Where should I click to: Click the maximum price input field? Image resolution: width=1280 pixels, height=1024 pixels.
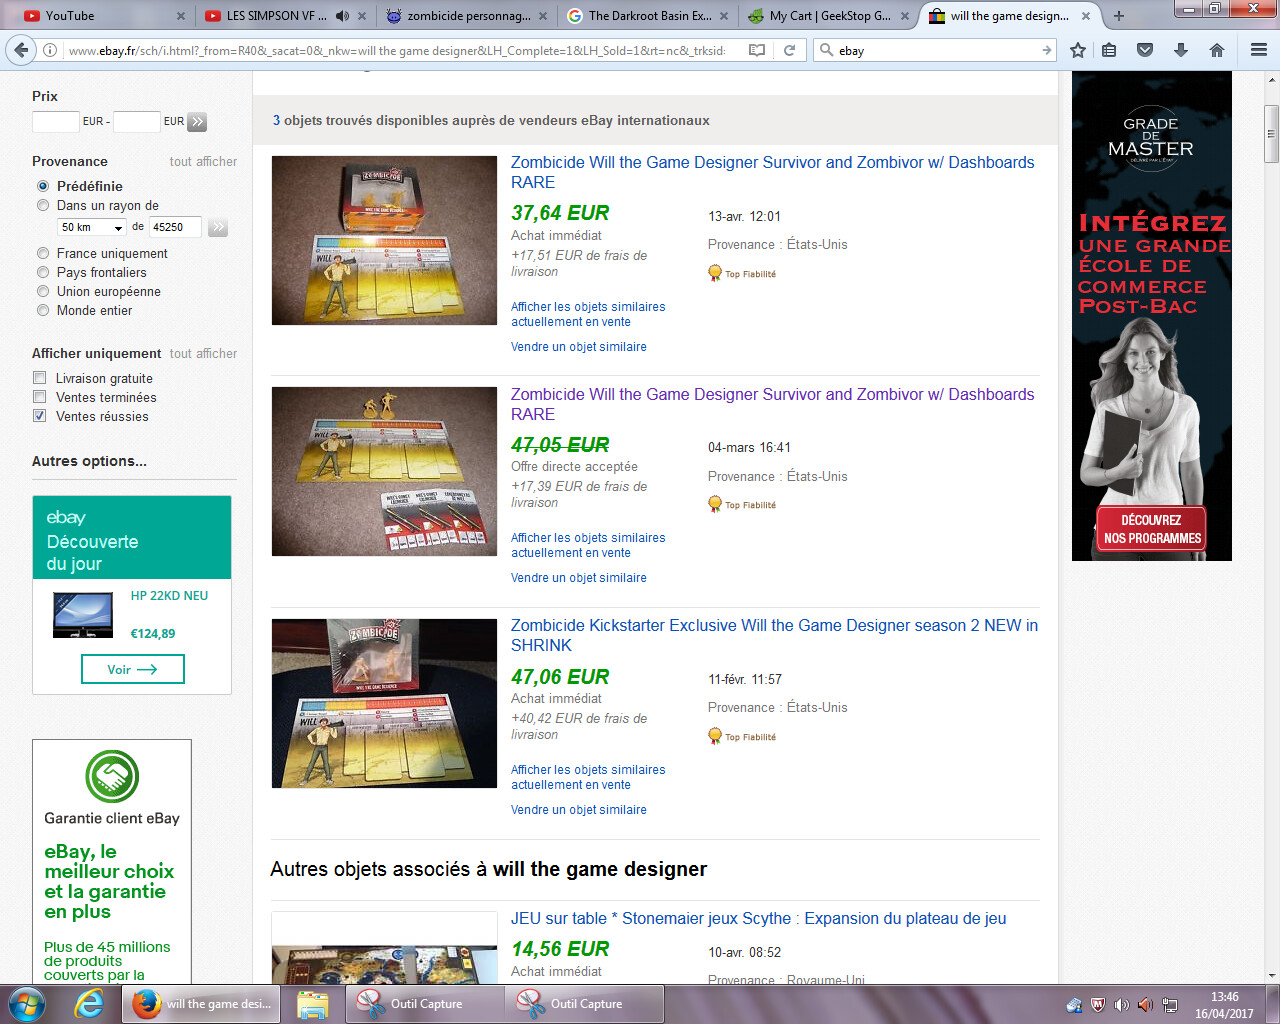pos(136,122)
